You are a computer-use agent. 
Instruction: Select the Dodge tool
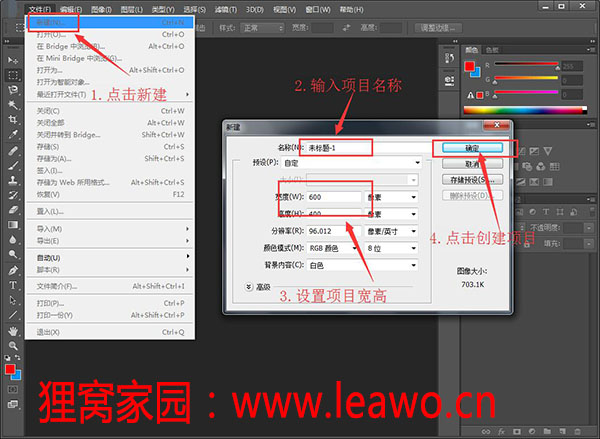pos(13,254)
